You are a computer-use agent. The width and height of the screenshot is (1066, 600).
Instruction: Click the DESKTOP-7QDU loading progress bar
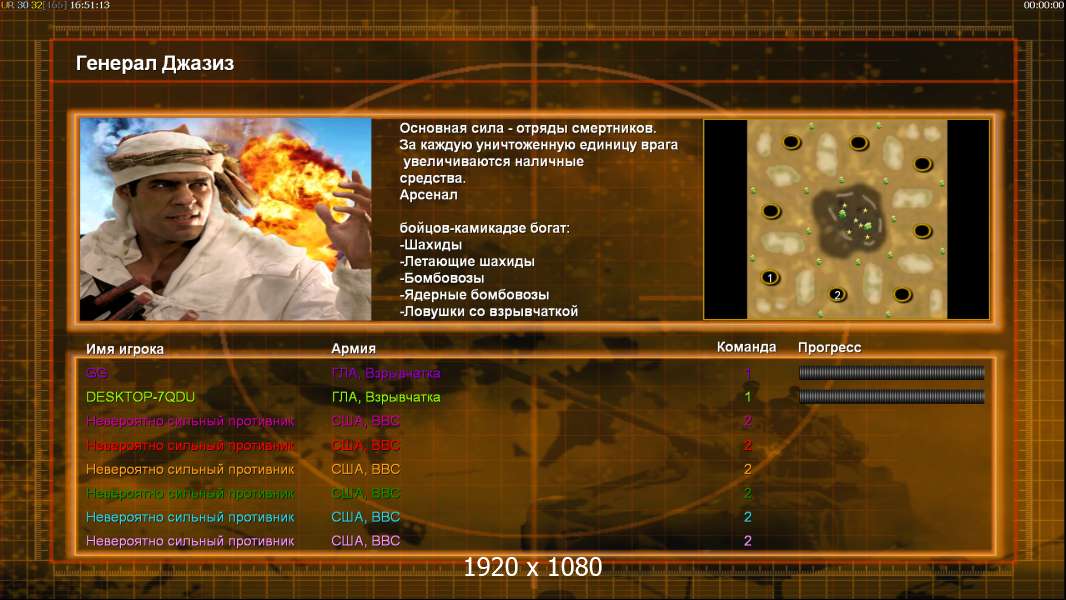tap(891, 397)
